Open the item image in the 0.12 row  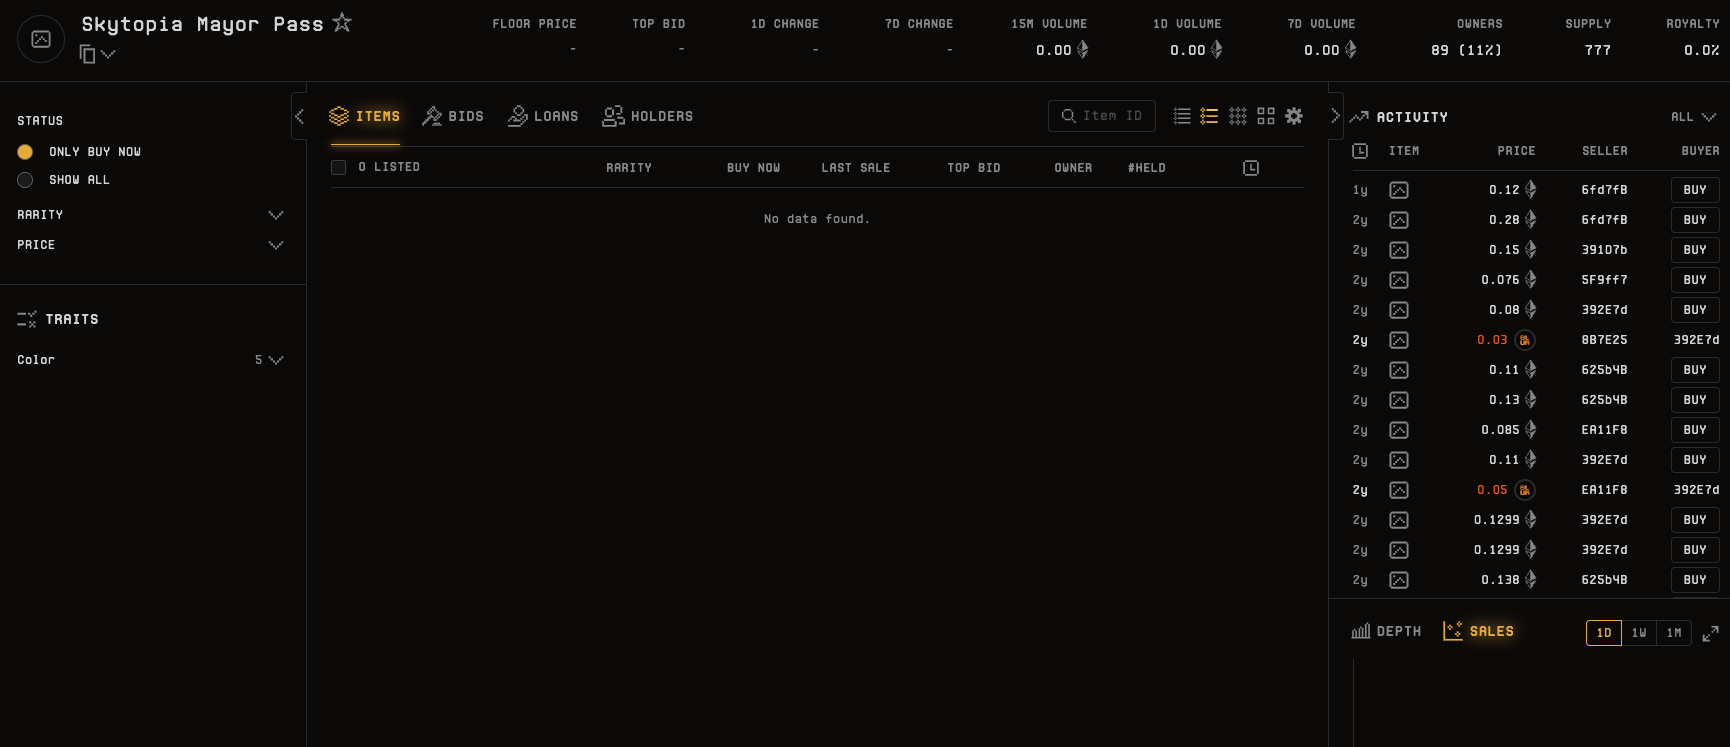(1399, 190)
